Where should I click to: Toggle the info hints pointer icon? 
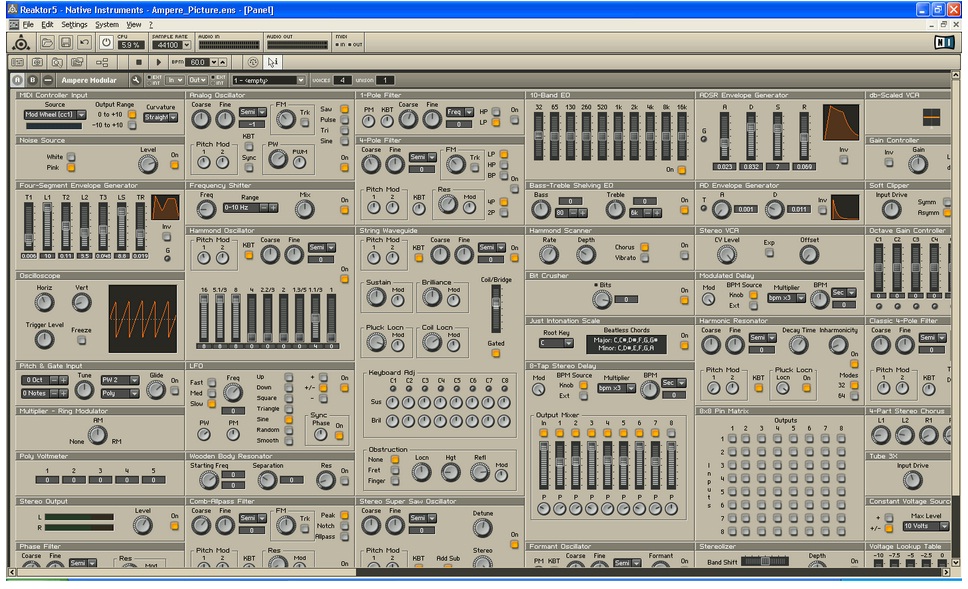272,62
